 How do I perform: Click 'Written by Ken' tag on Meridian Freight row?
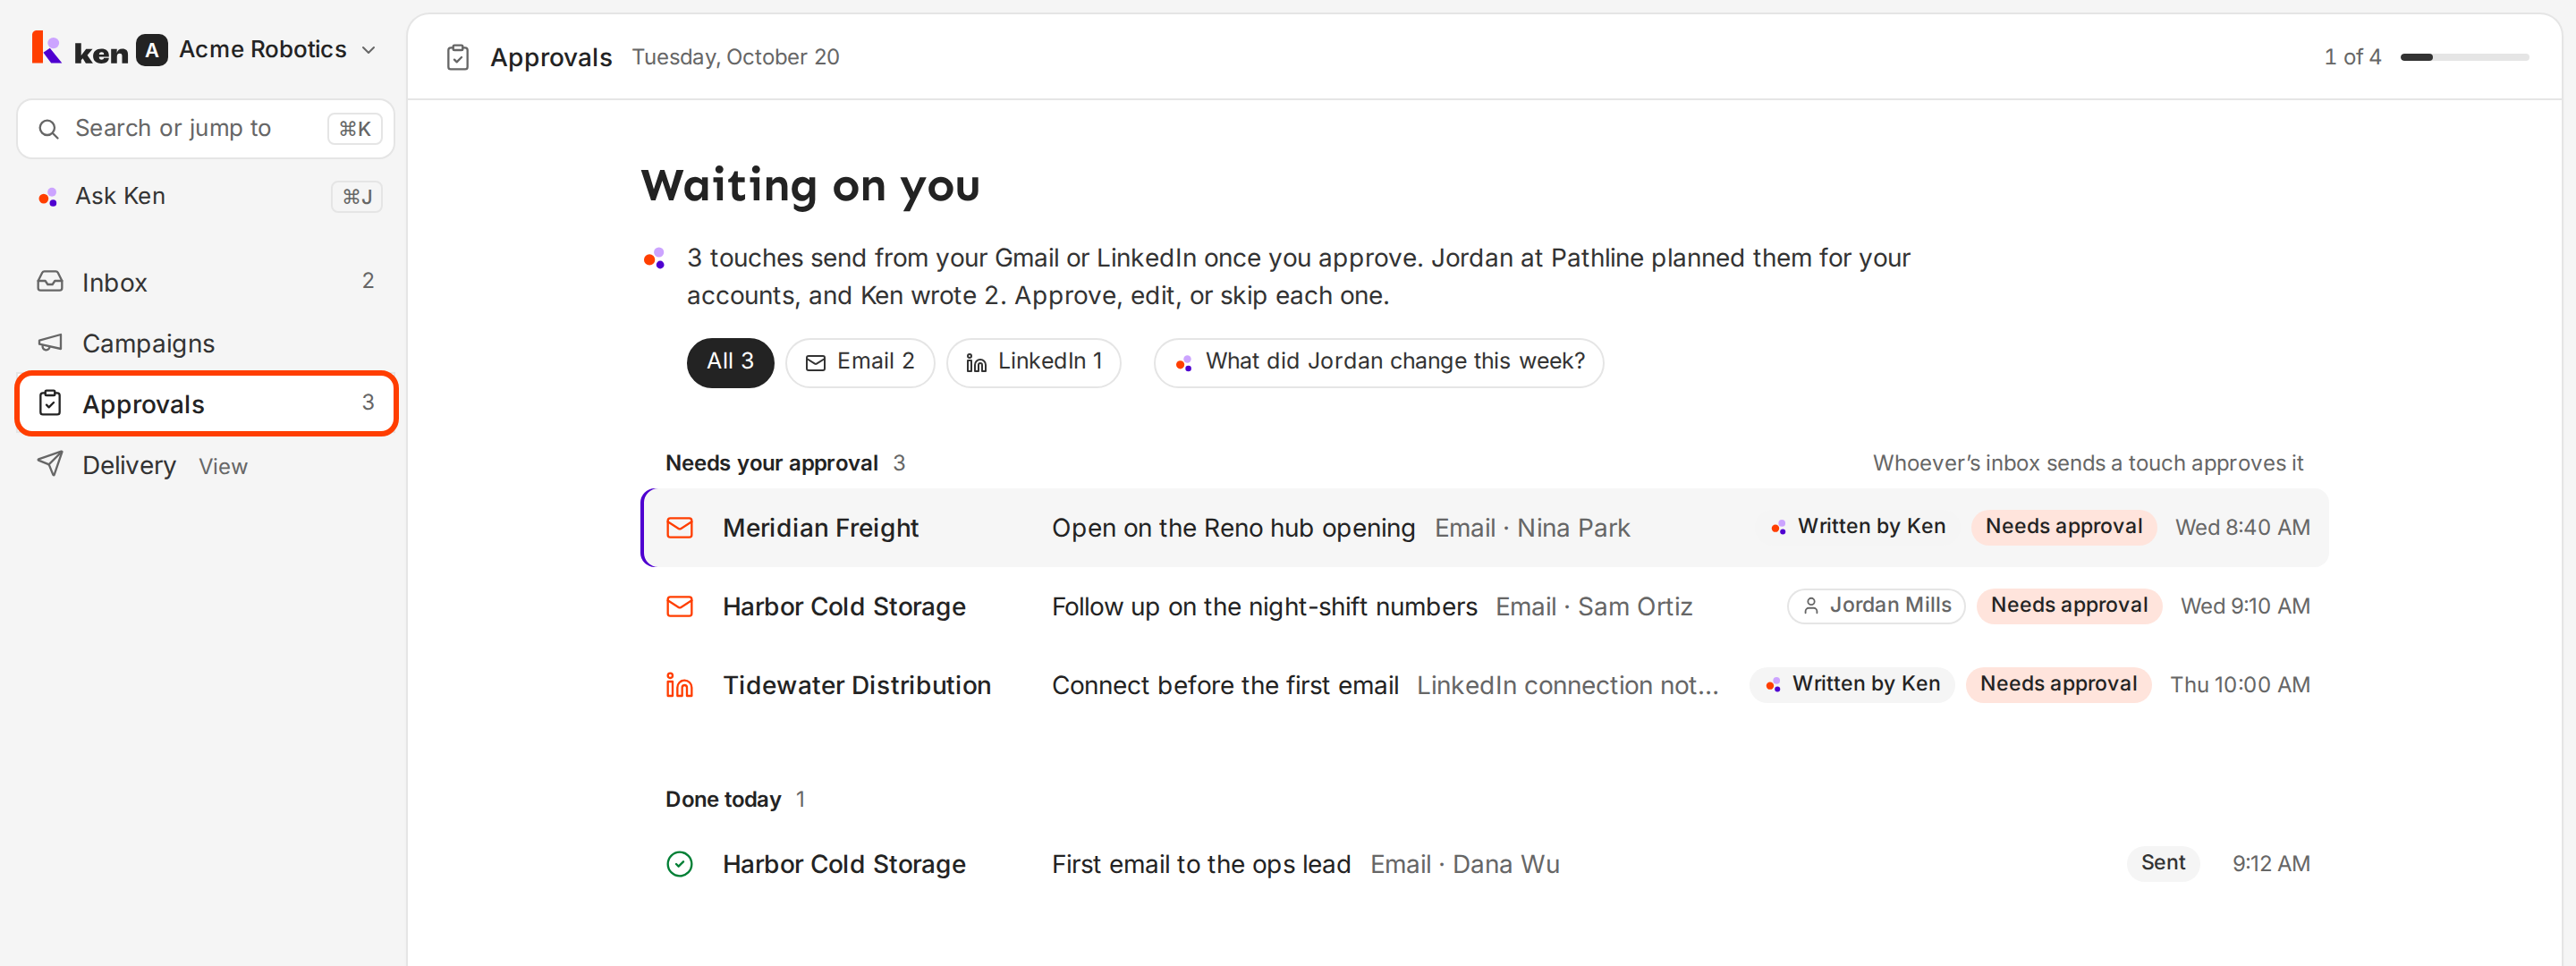pos(1858,526)
